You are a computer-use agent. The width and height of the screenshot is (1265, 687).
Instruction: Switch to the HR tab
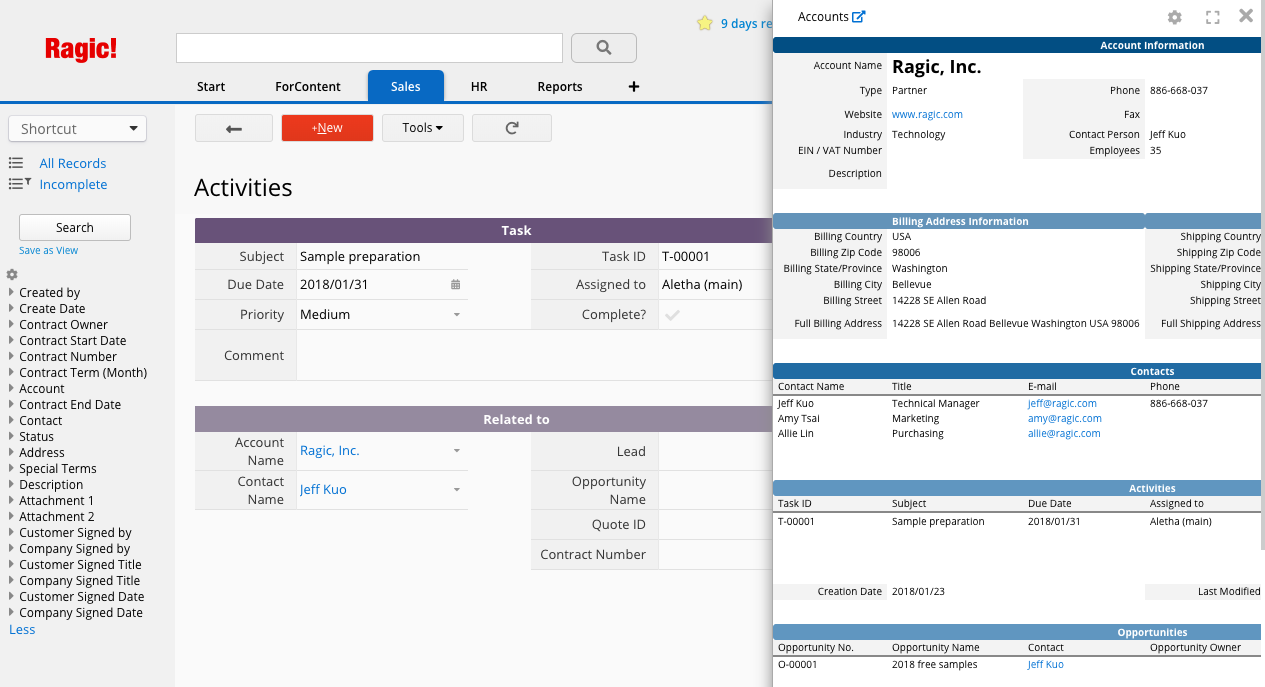click(x=479, y=87)
